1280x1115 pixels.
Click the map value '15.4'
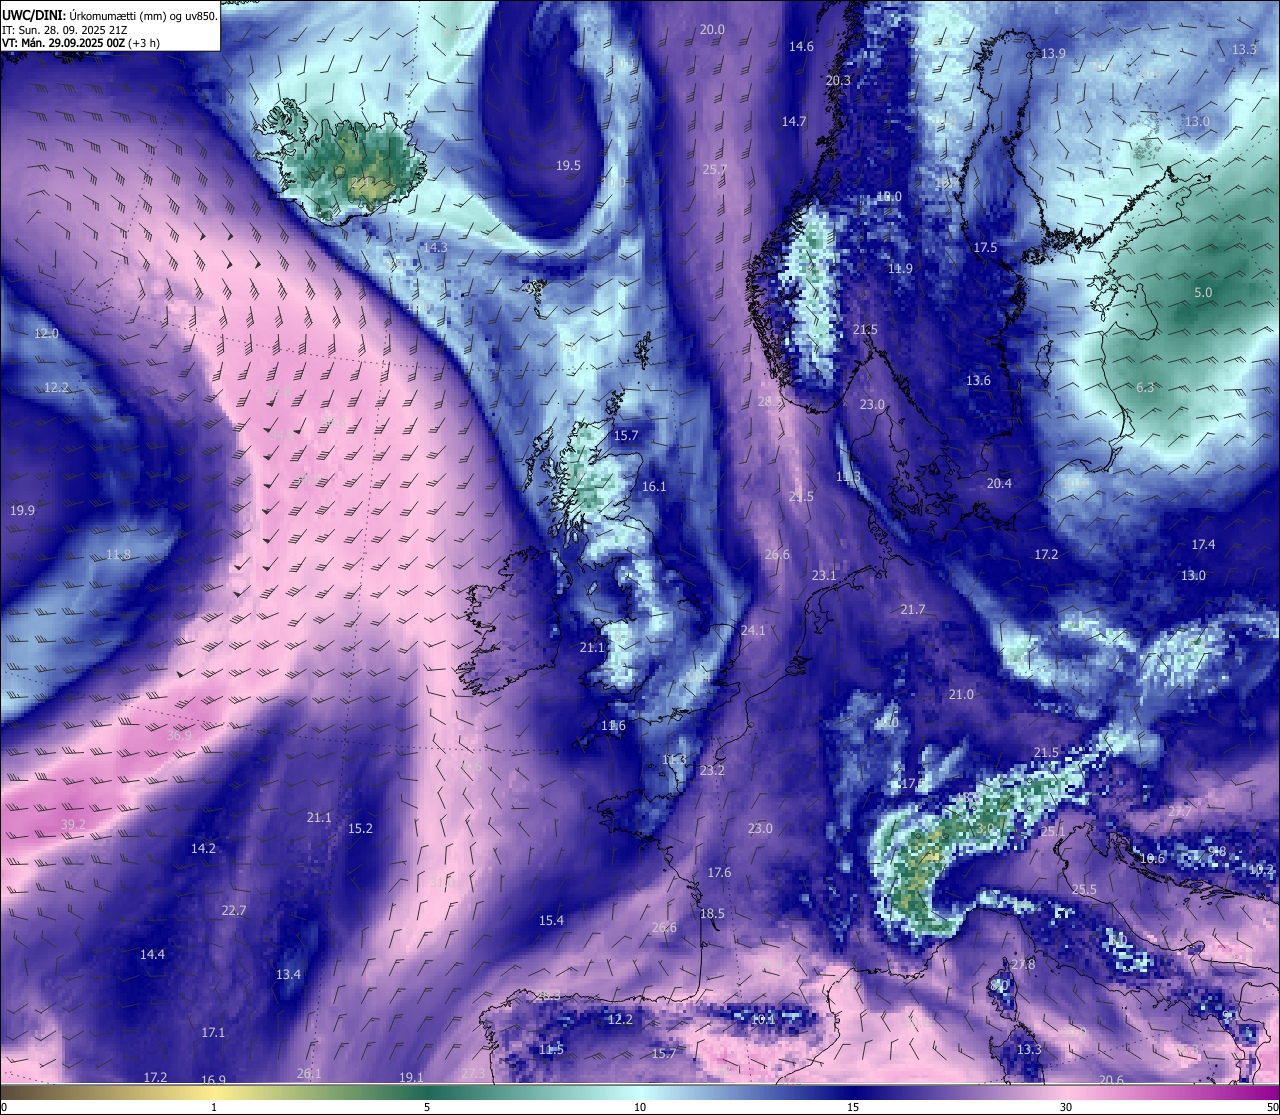pos(551,921)
